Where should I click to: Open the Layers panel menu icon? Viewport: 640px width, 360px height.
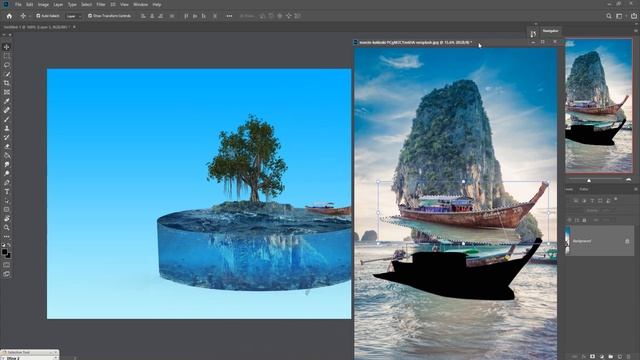coord(636,189)
